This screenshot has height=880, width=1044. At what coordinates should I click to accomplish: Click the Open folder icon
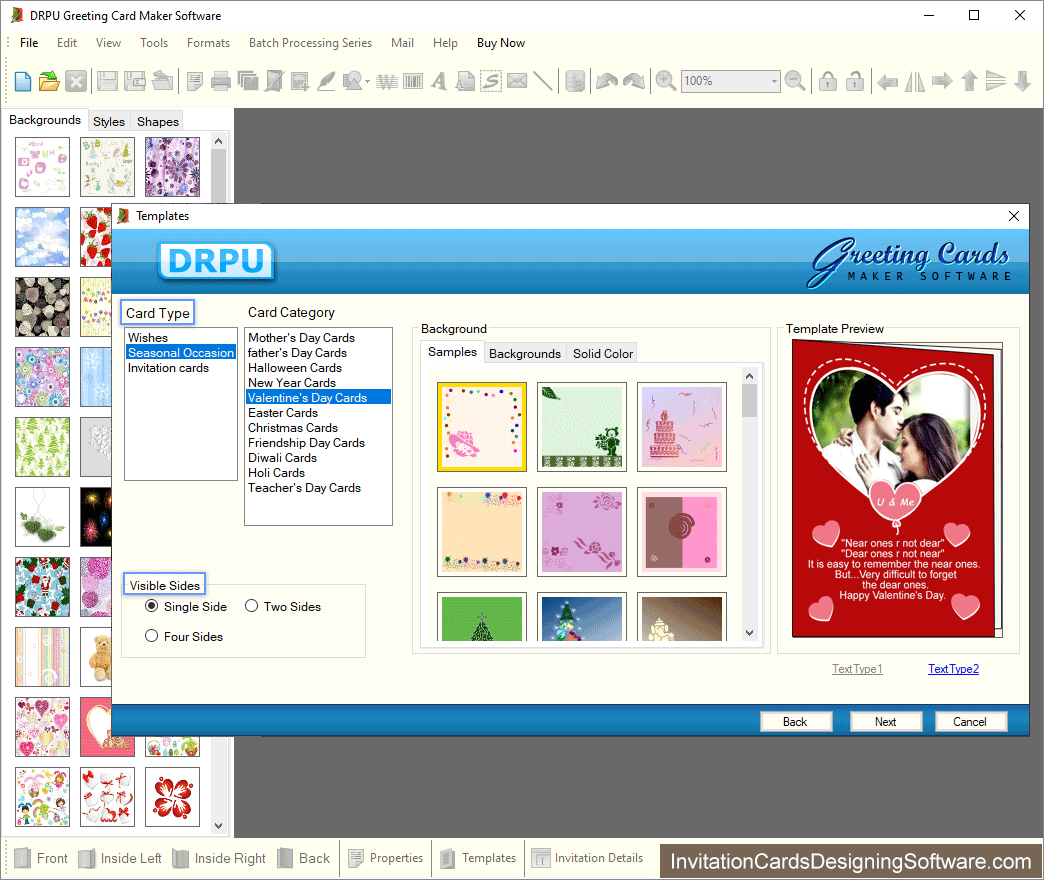49,81
